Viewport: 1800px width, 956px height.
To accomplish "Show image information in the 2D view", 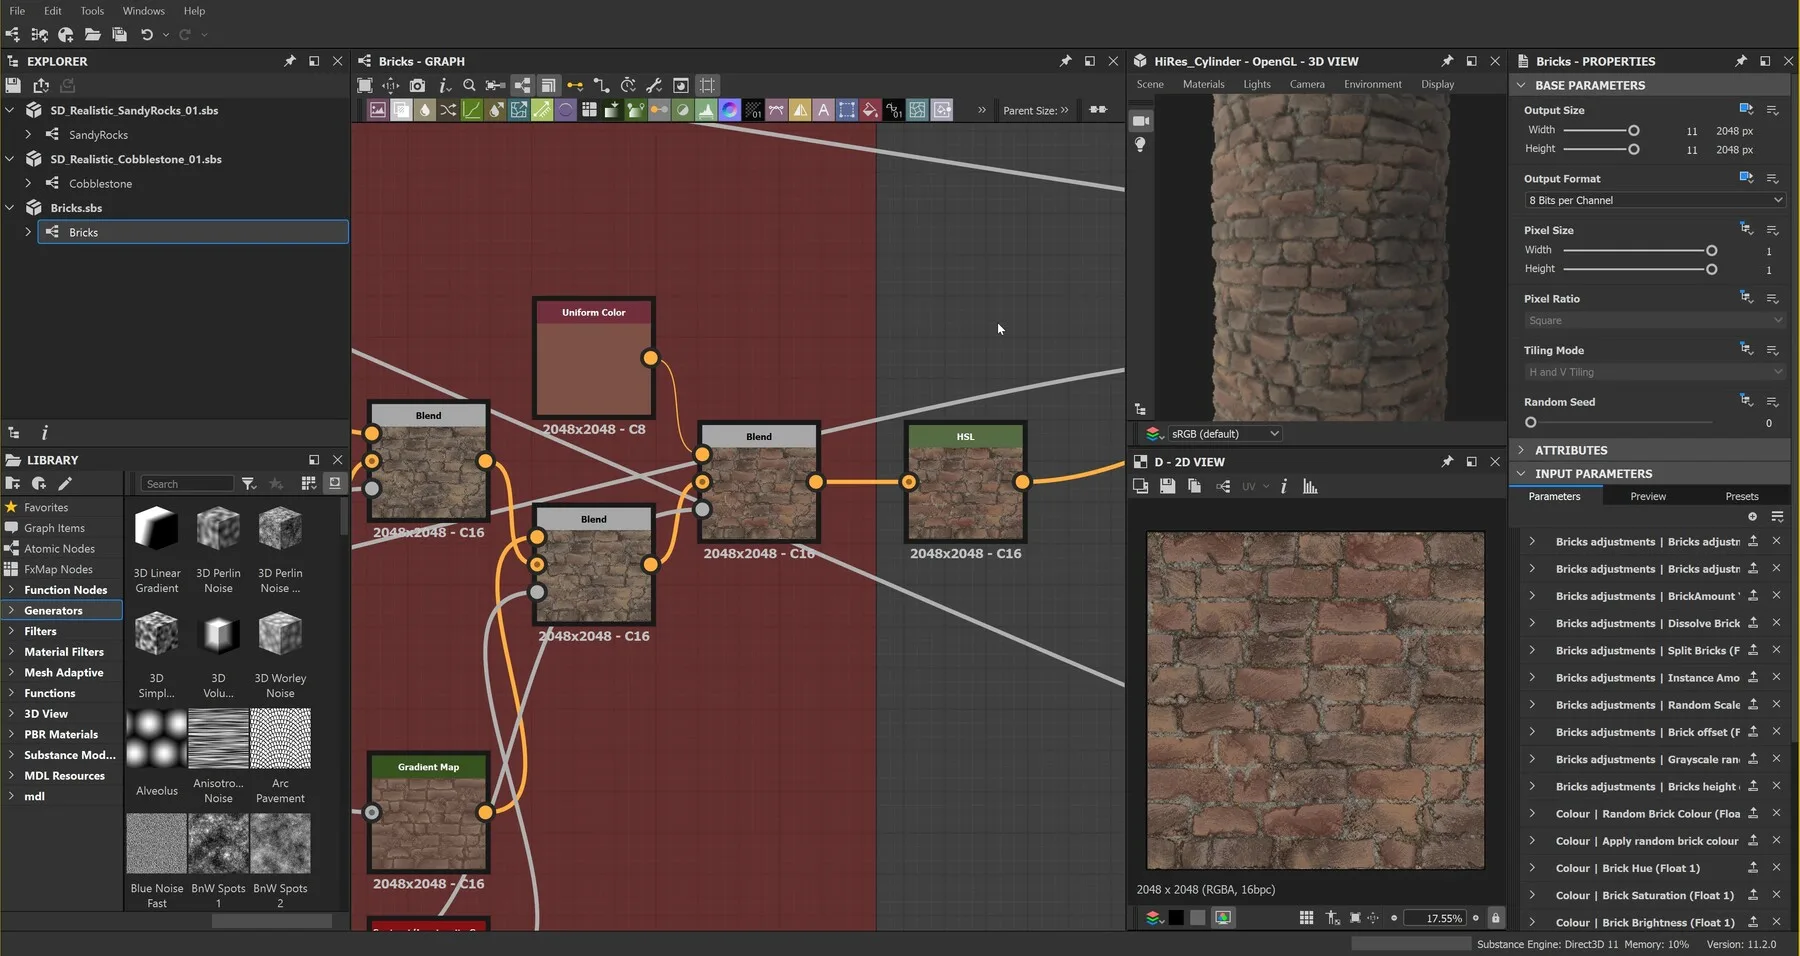I will tap(1284, 487).
